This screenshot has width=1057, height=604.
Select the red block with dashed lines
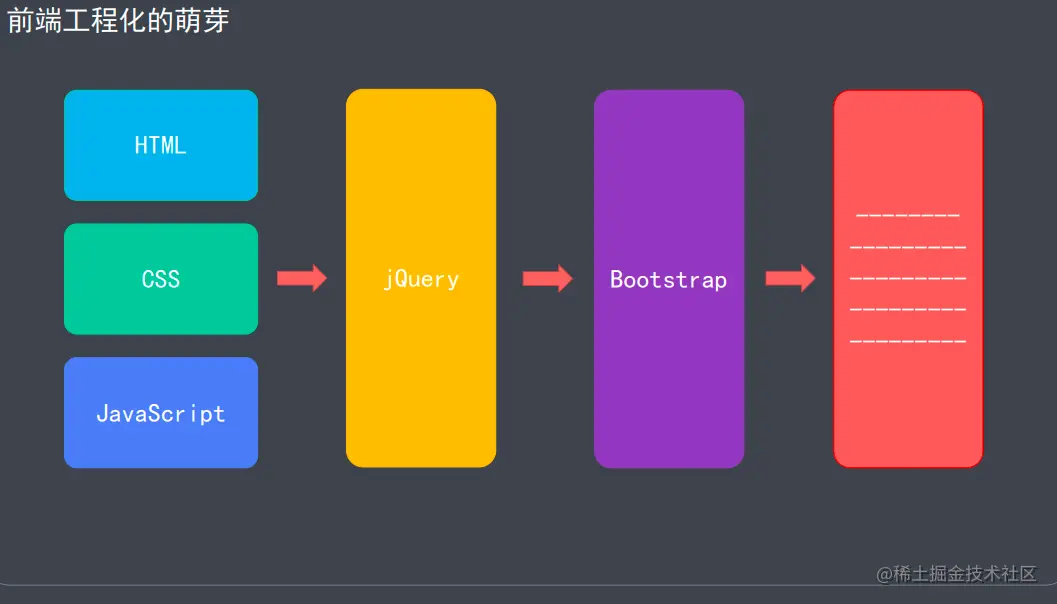tap(908, 278)
